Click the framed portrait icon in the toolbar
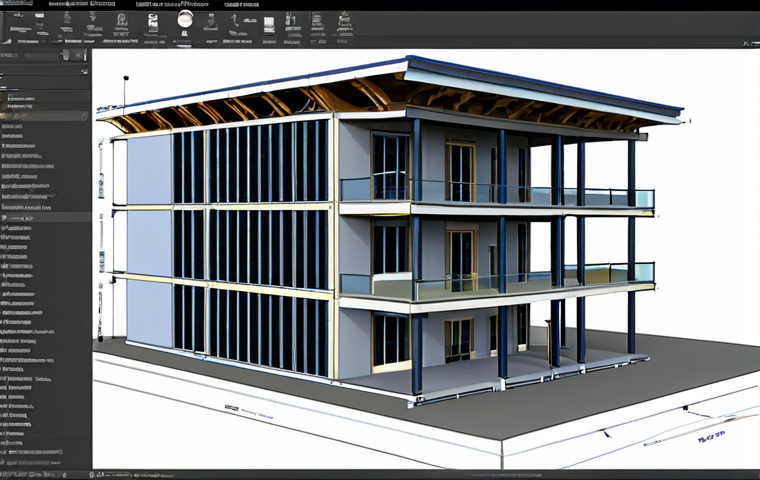The height and width of the screenshot is (480, 760). click(122, 20)
